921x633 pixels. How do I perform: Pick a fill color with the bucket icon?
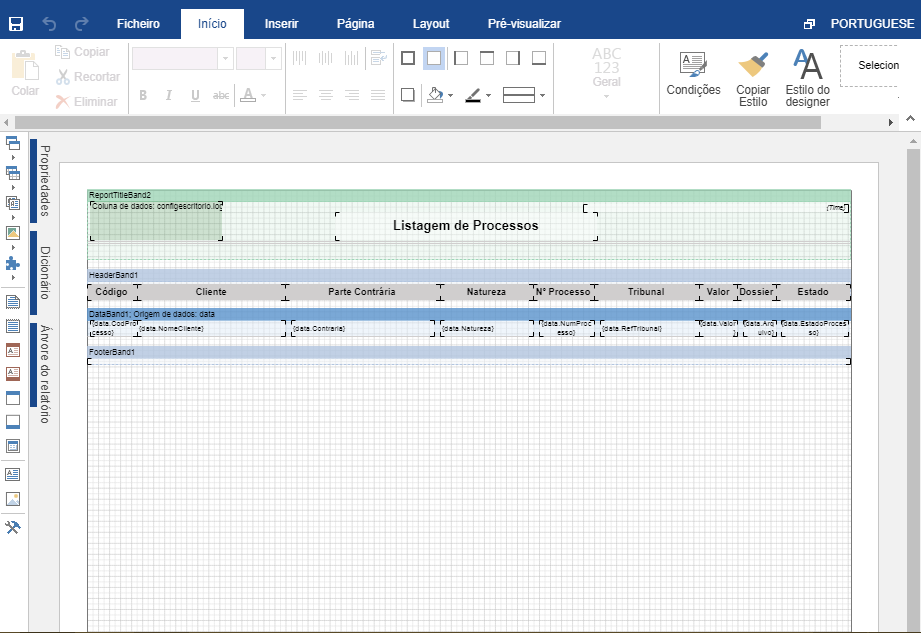pos(435,95)
